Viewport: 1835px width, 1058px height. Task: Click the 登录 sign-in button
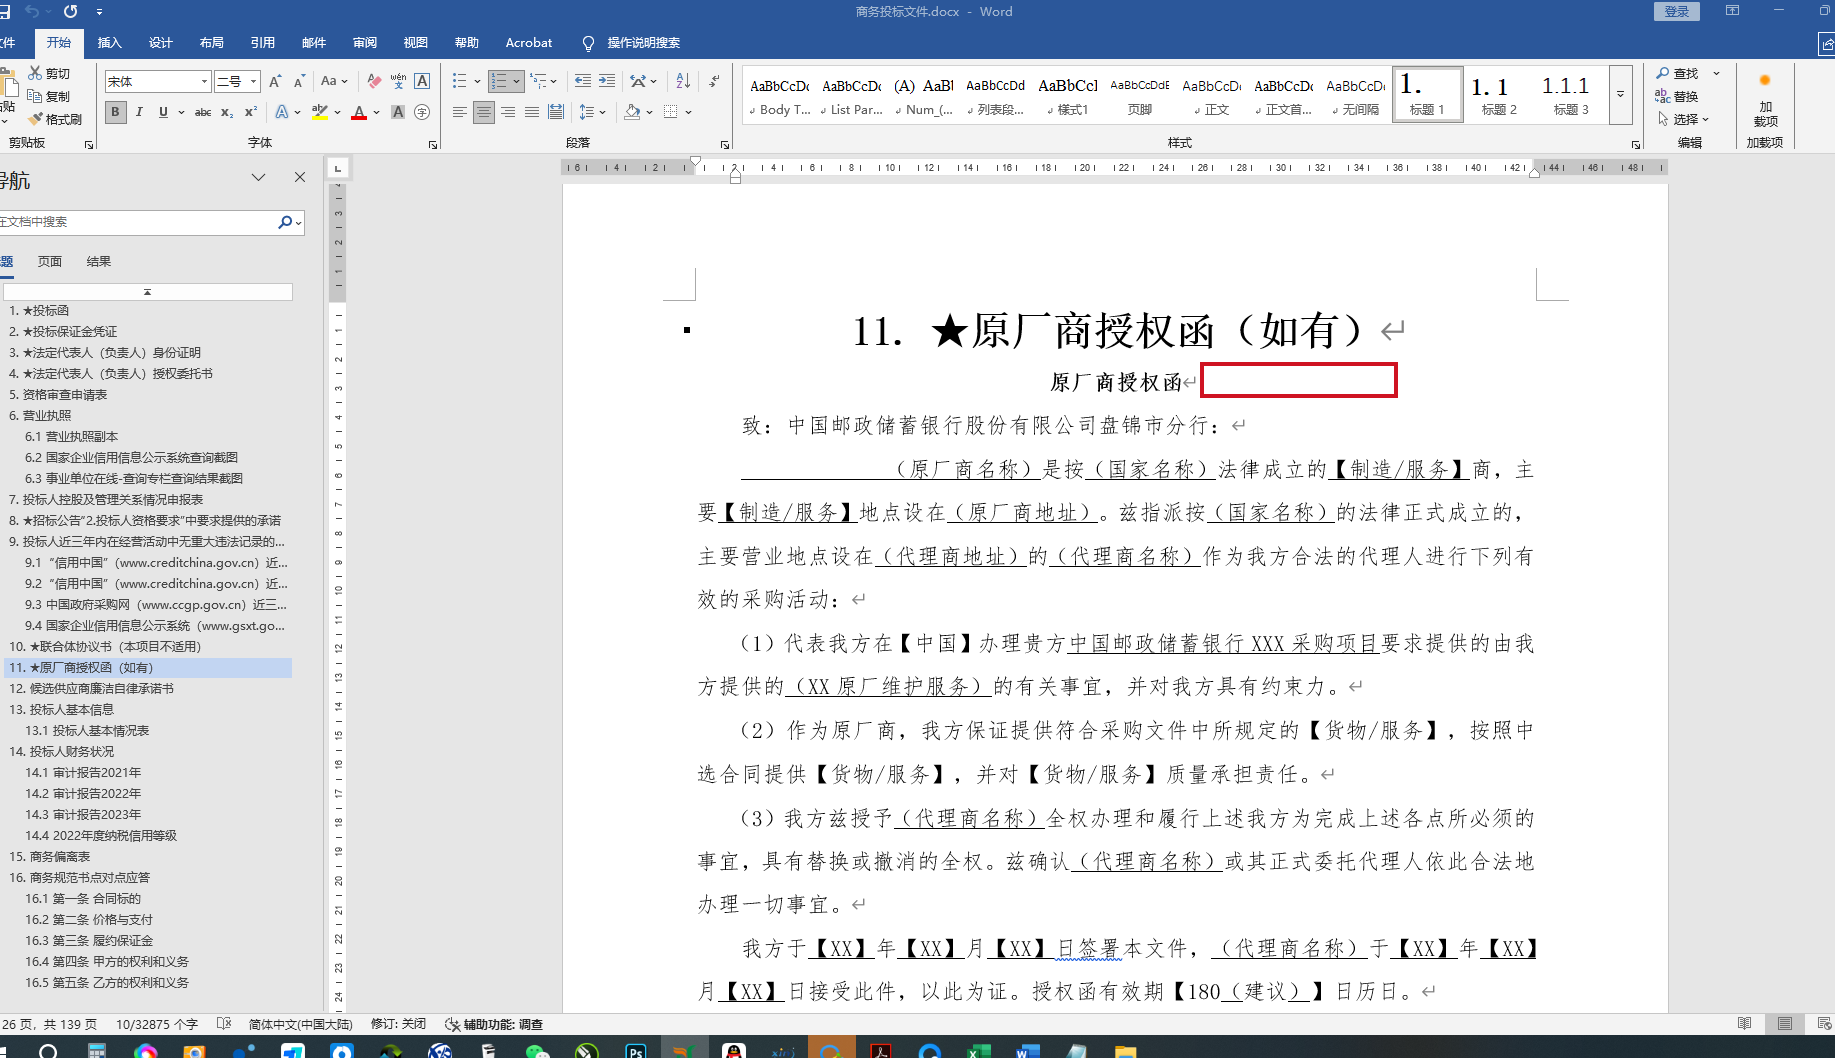pos(1677,11)
